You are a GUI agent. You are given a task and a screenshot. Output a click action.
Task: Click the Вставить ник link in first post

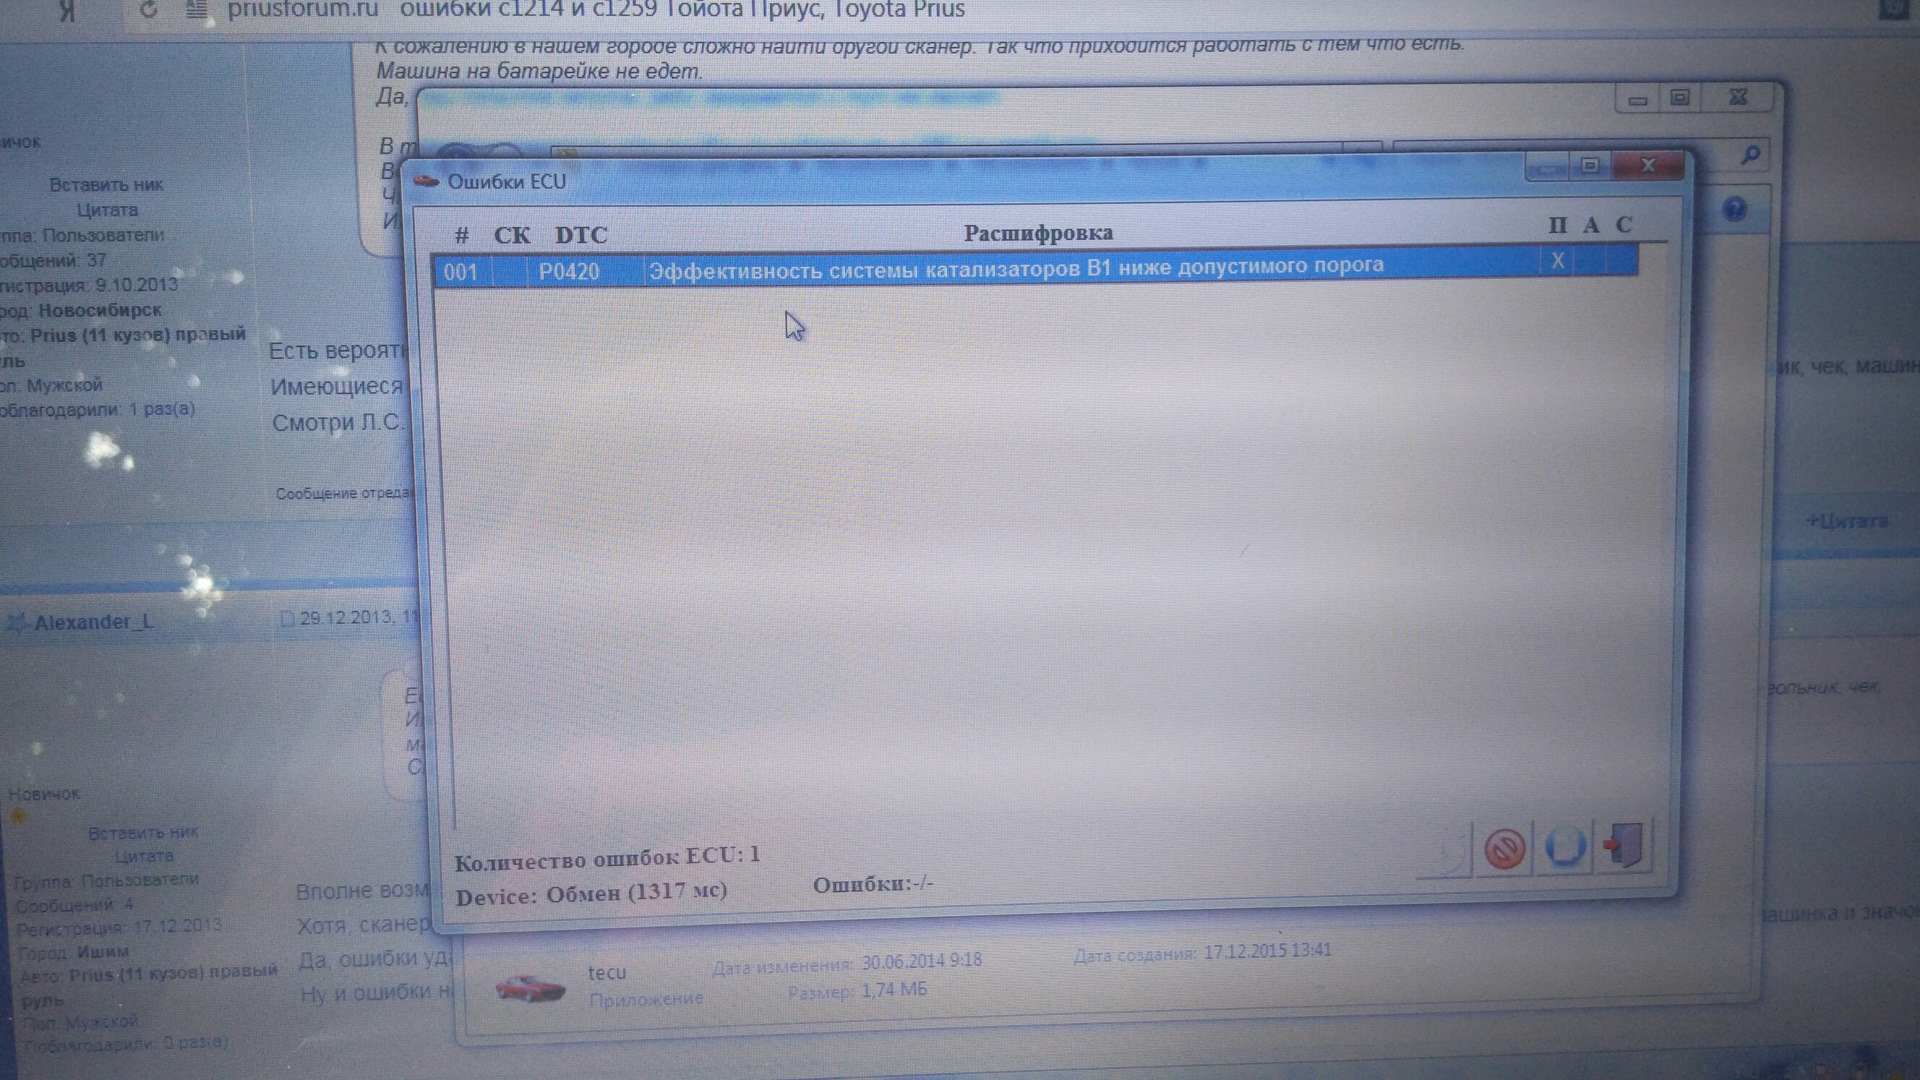pos(106,185)
